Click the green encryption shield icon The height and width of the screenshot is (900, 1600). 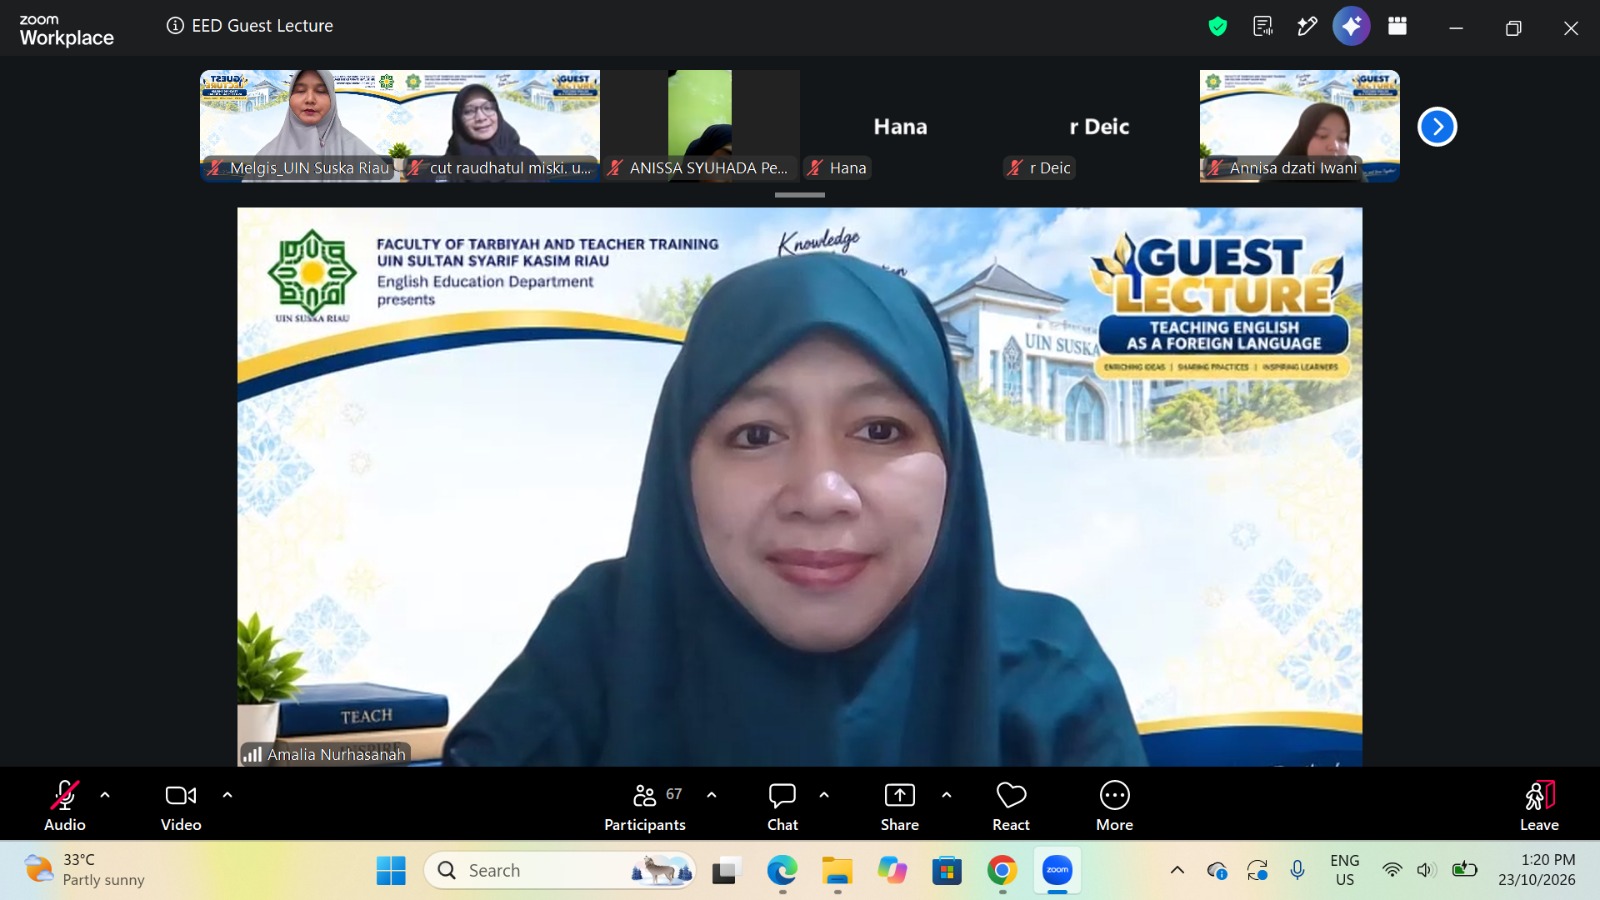(1217, 27)
